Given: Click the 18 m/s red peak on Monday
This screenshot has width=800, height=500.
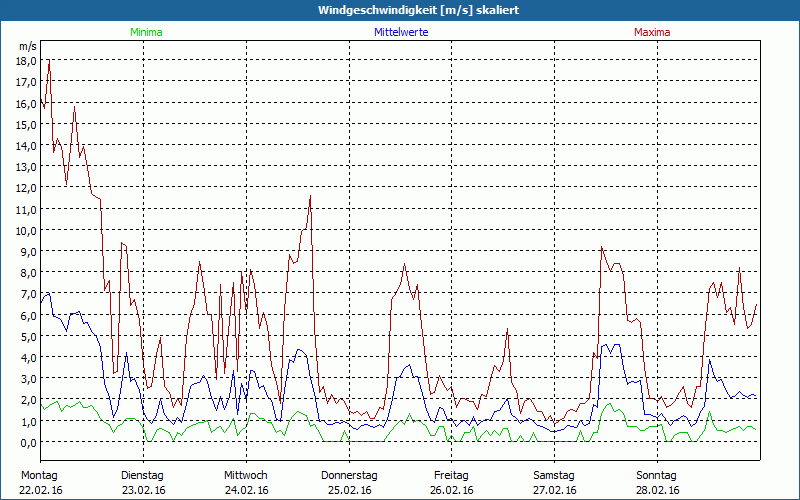Looking at the screenshot, I should point(49,60).
